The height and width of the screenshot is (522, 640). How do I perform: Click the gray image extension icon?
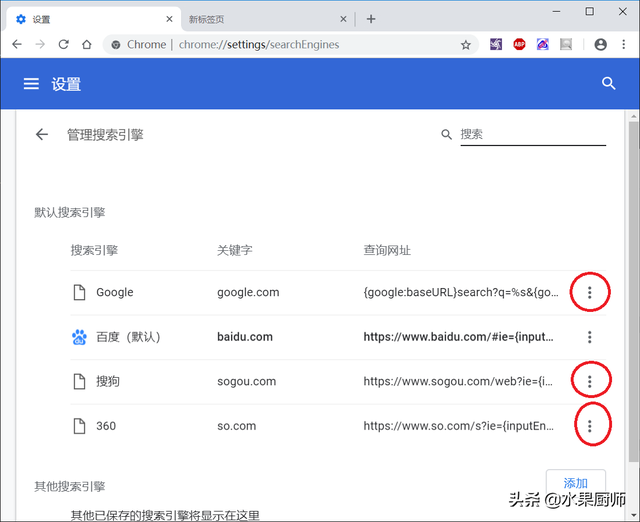[x=566, y=44]
